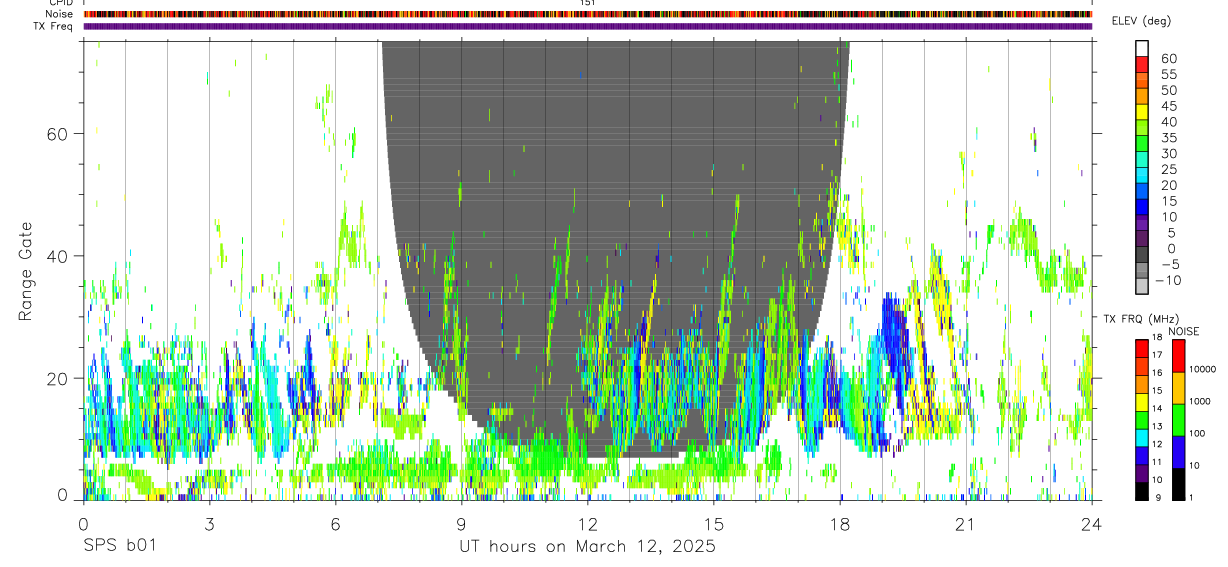Click the '17' label on the TX FRQ scale
The width and height of the screenshot is (1228, 567).
click(1157, 355)
